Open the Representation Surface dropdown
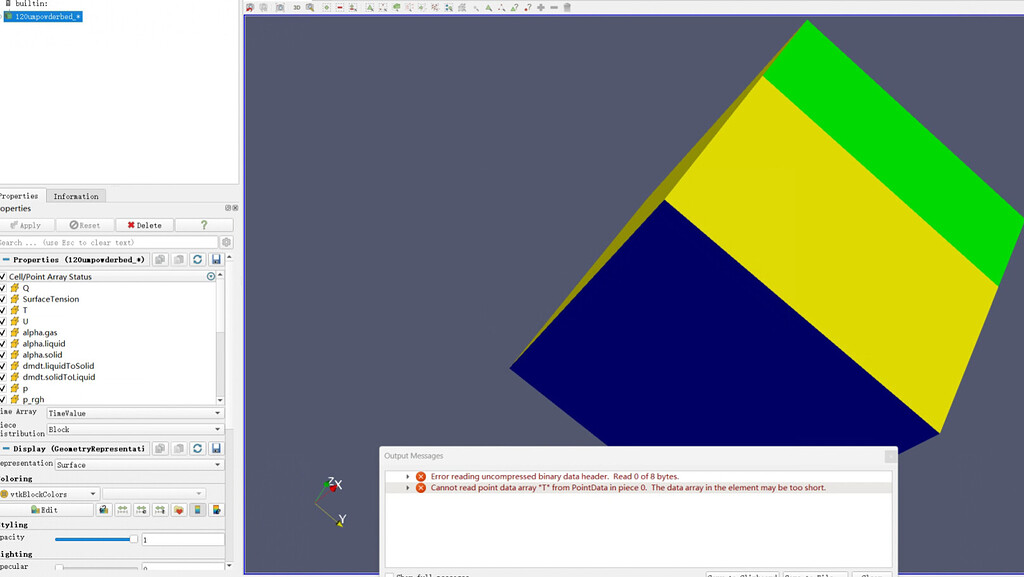Screen dimensions: 1024x577 coord(135,465)
